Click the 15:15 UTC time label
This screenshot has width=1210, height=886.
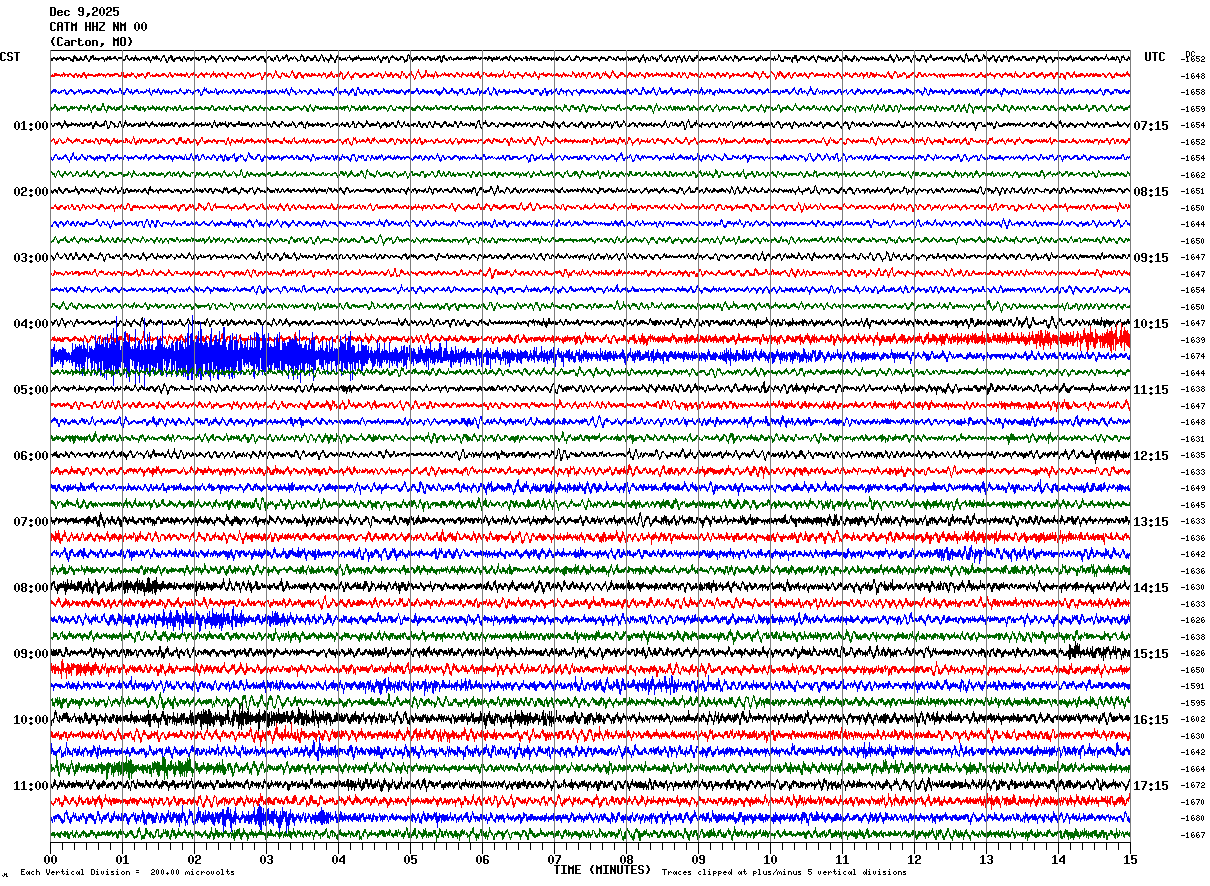click(x=1151, y=654)
